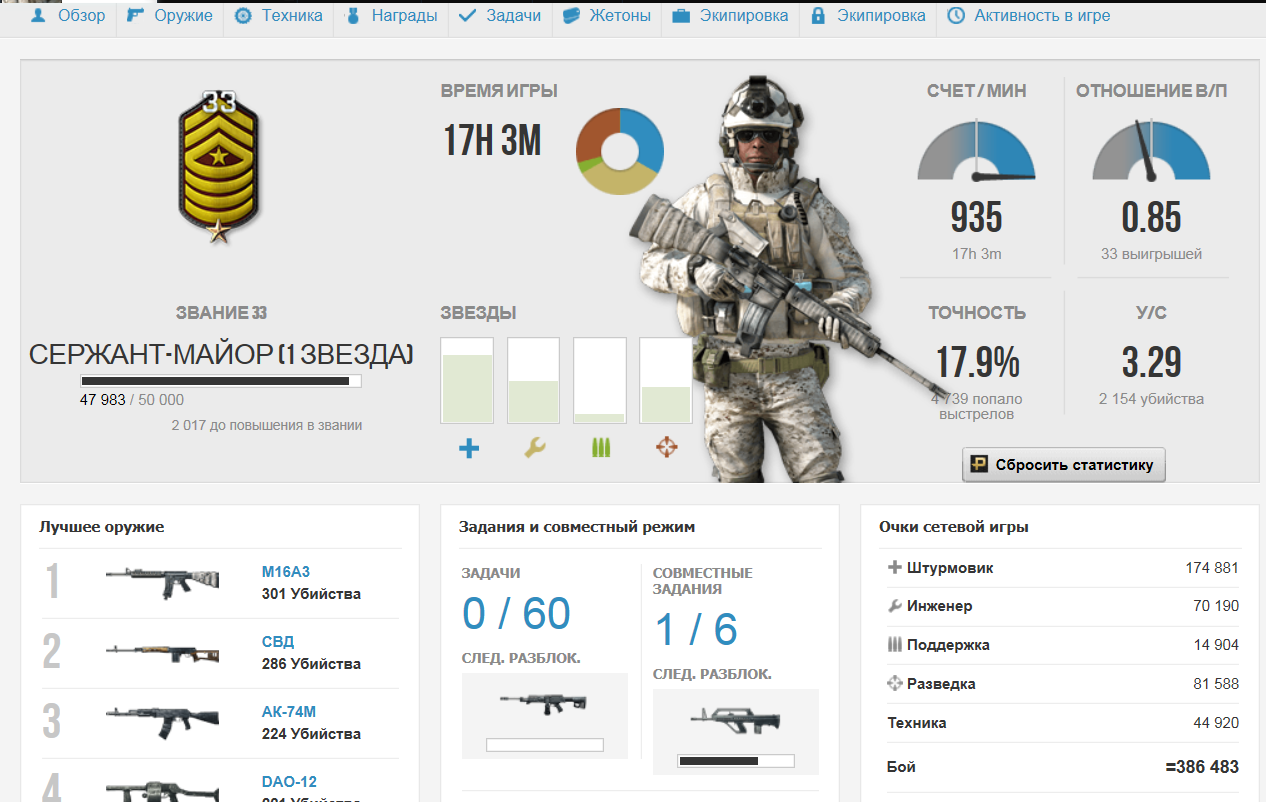Select the Задачи tab

click(499, 16)
